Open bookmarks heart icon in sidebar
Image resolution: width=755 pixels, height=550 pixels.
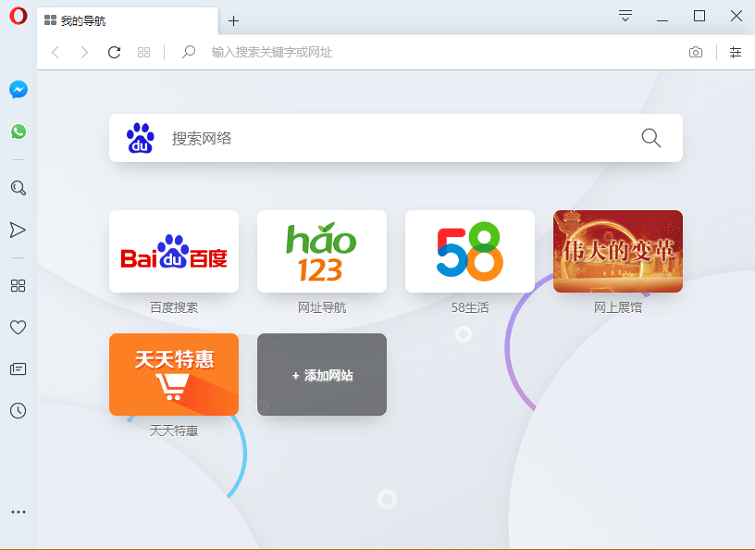tap(18, 327)
